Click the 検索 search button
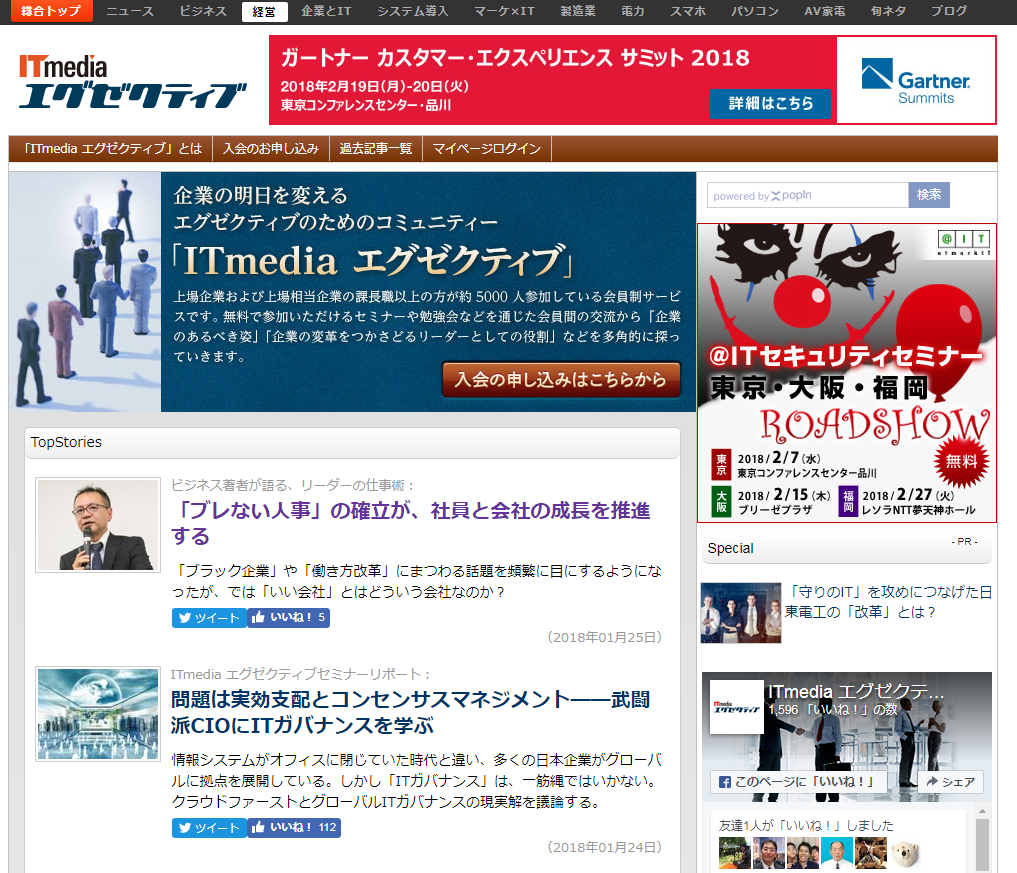 pyautogui.click(x=929, y=195)
